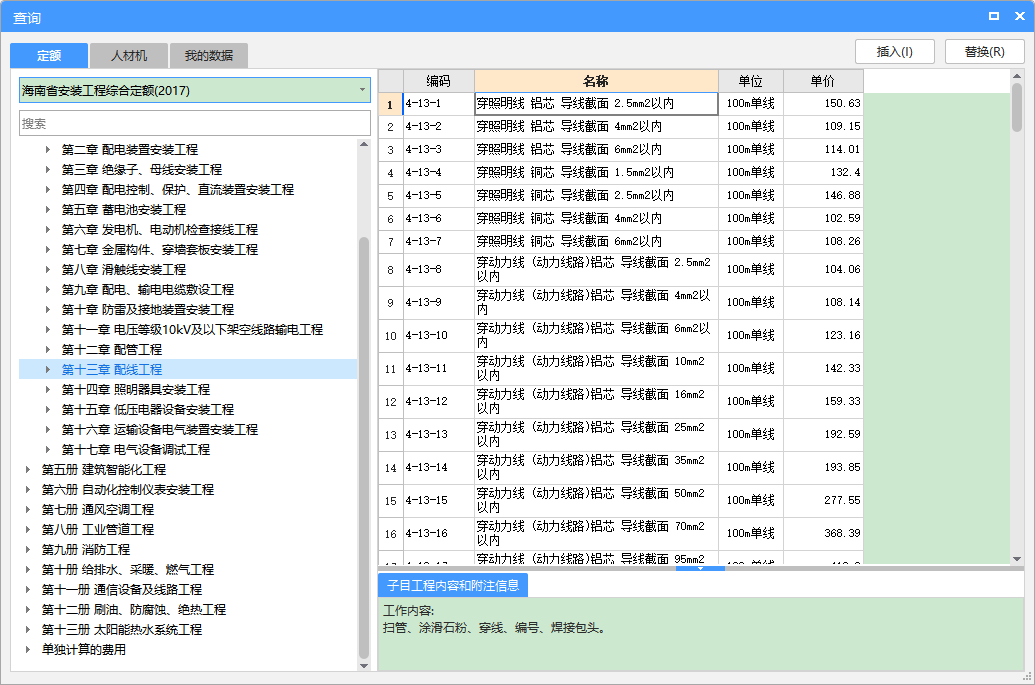1035x685 pixels.
Task: Click price cell 108.14
Action: pyautogui.click(x=823, y=302)
